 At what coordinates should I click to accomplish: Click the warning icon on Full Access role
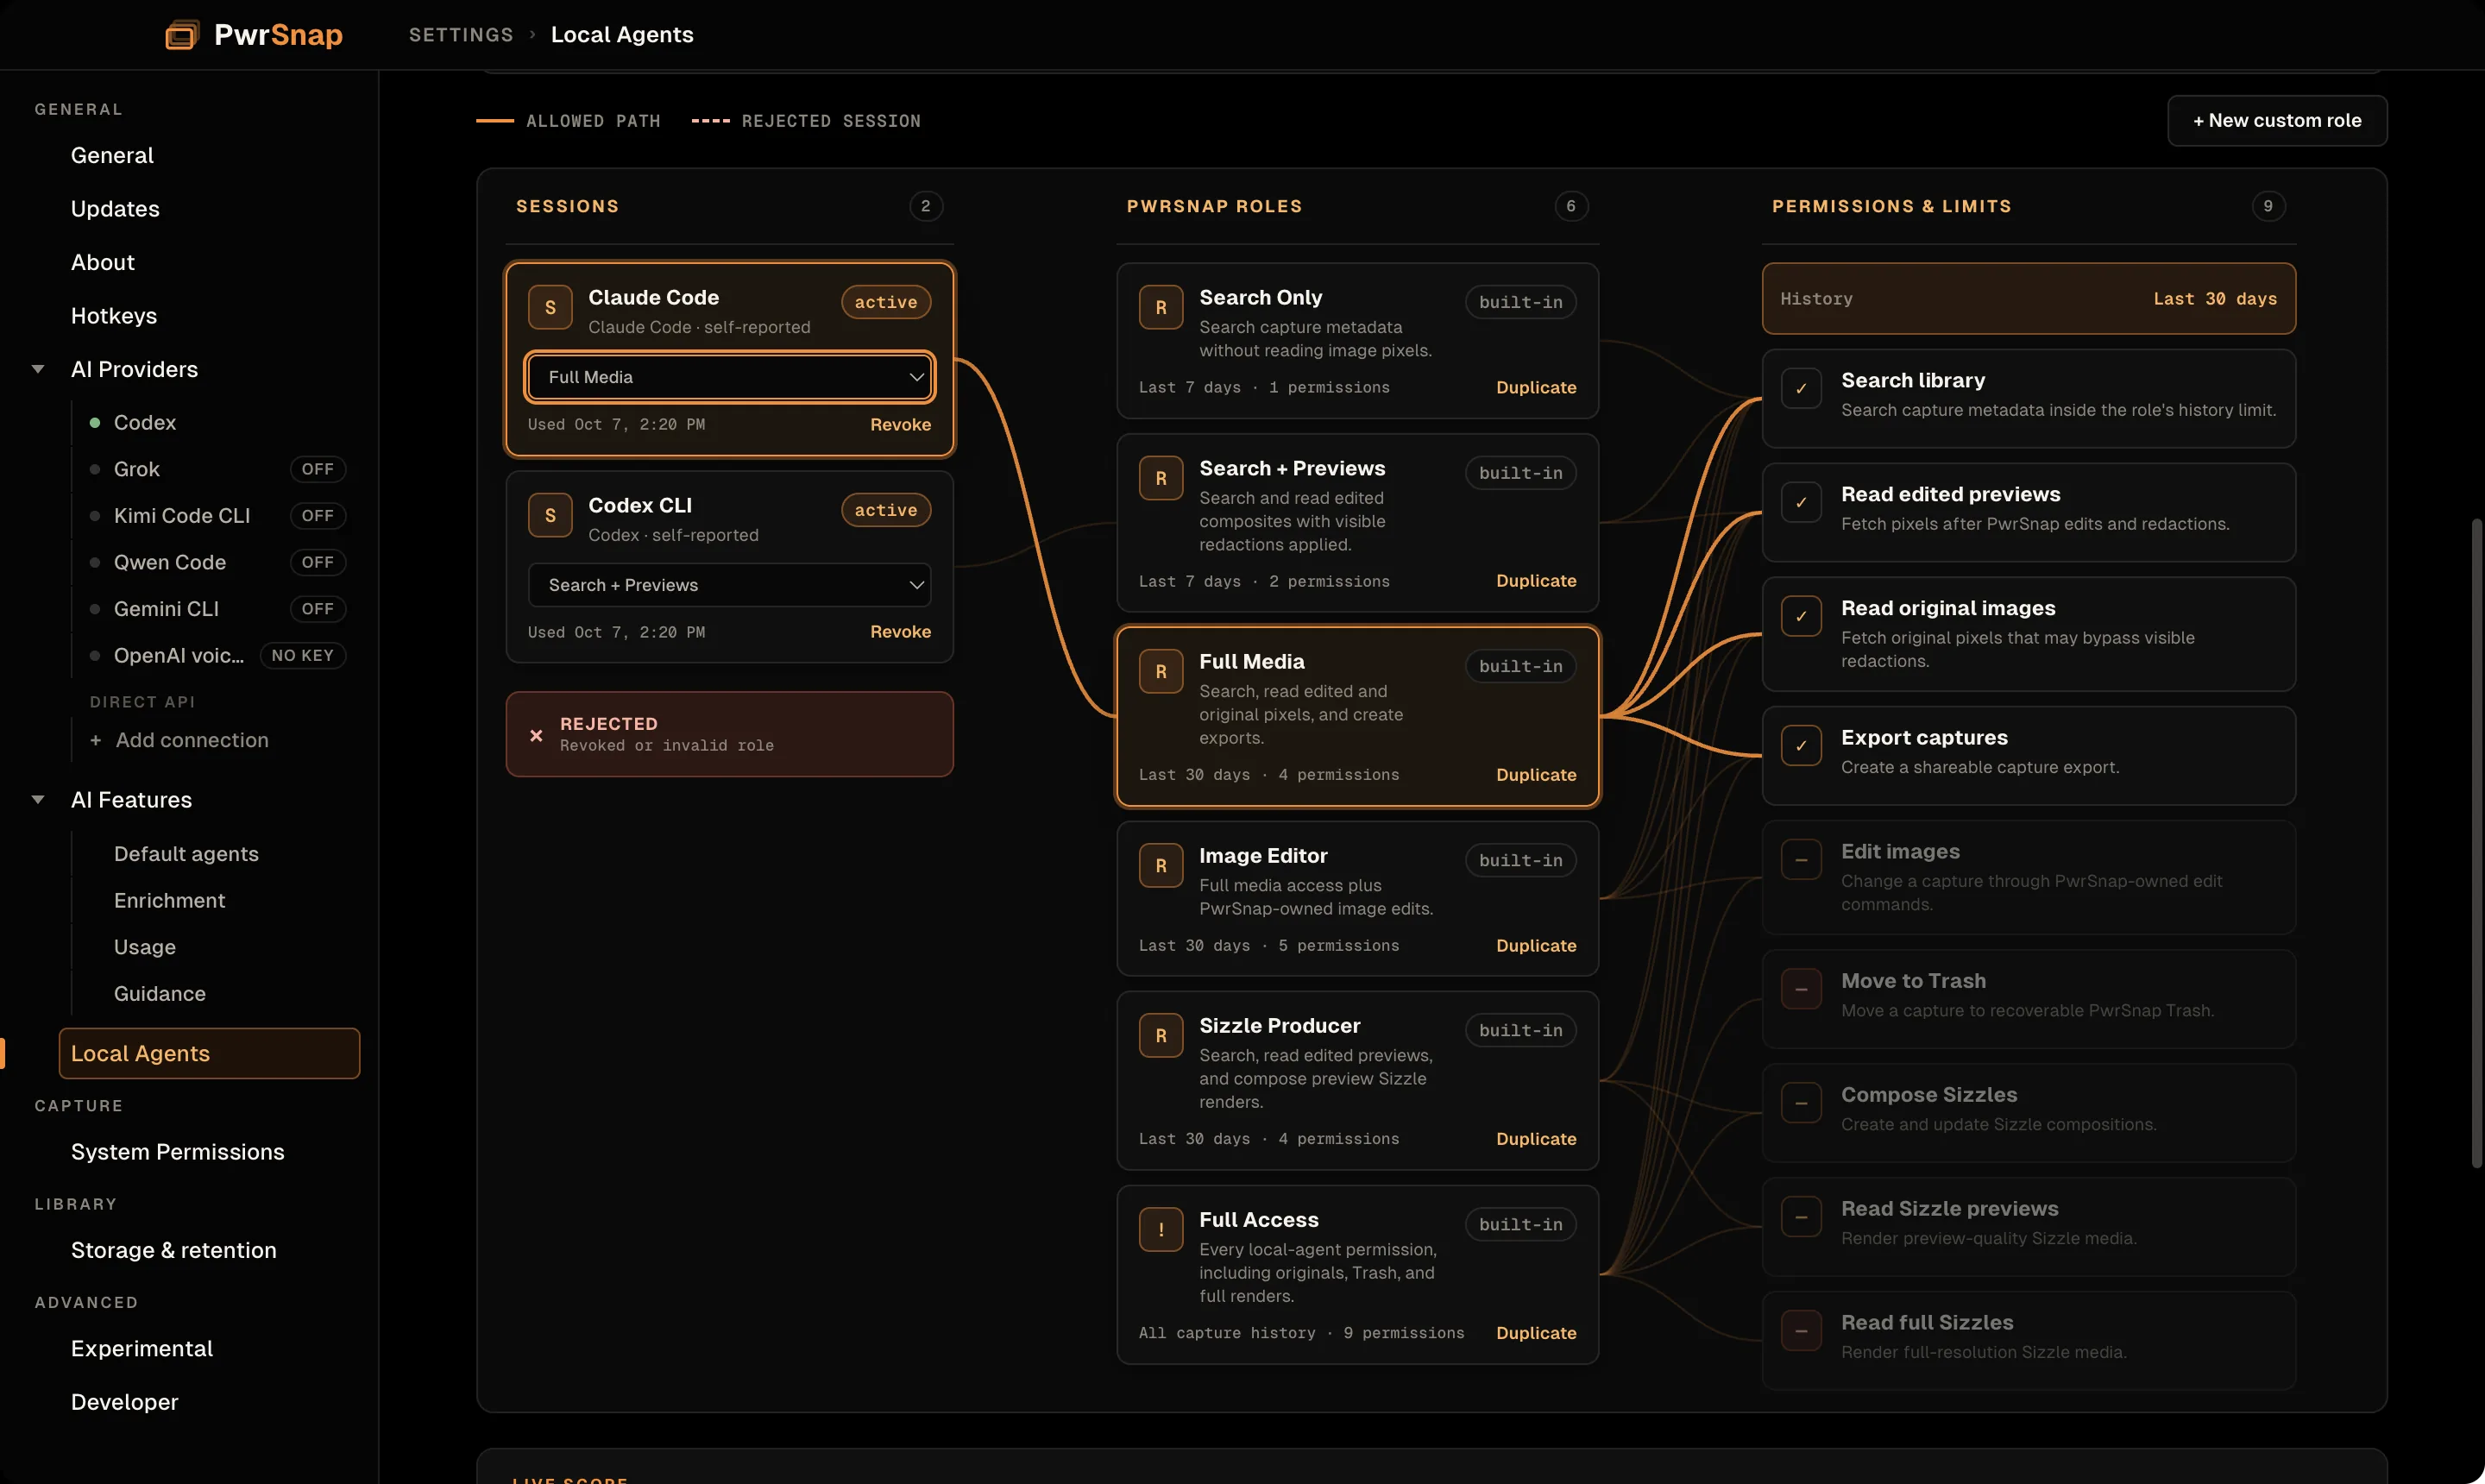click(1161, 1230)
